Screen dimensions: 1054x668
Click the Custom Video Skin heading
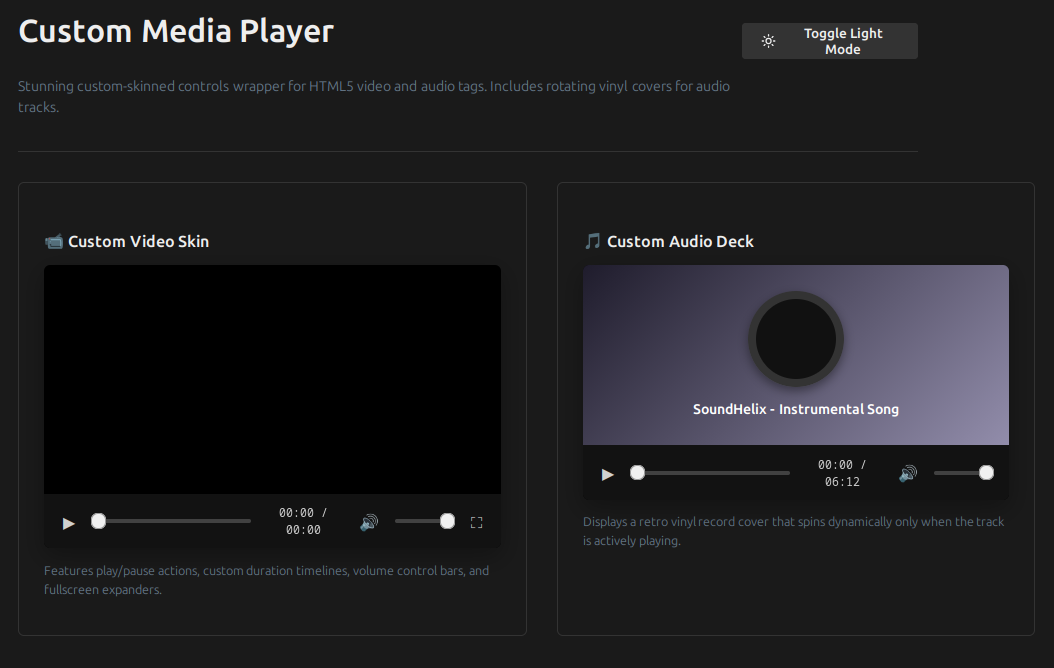point(138,241)
